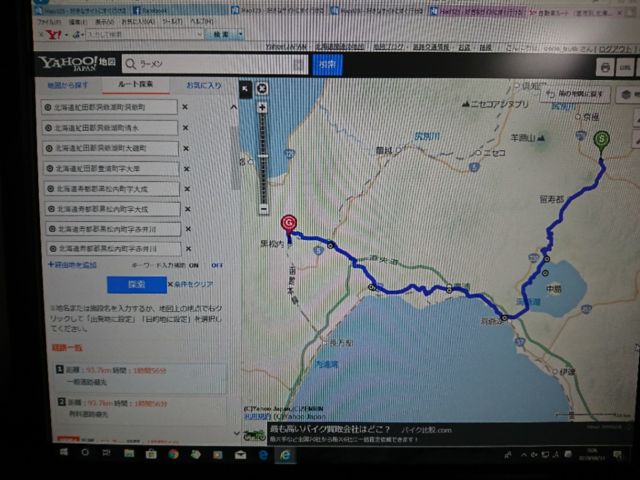Screen dimensions: 640x480
Task: Click the red start pin on map
Action: point(289,225)
